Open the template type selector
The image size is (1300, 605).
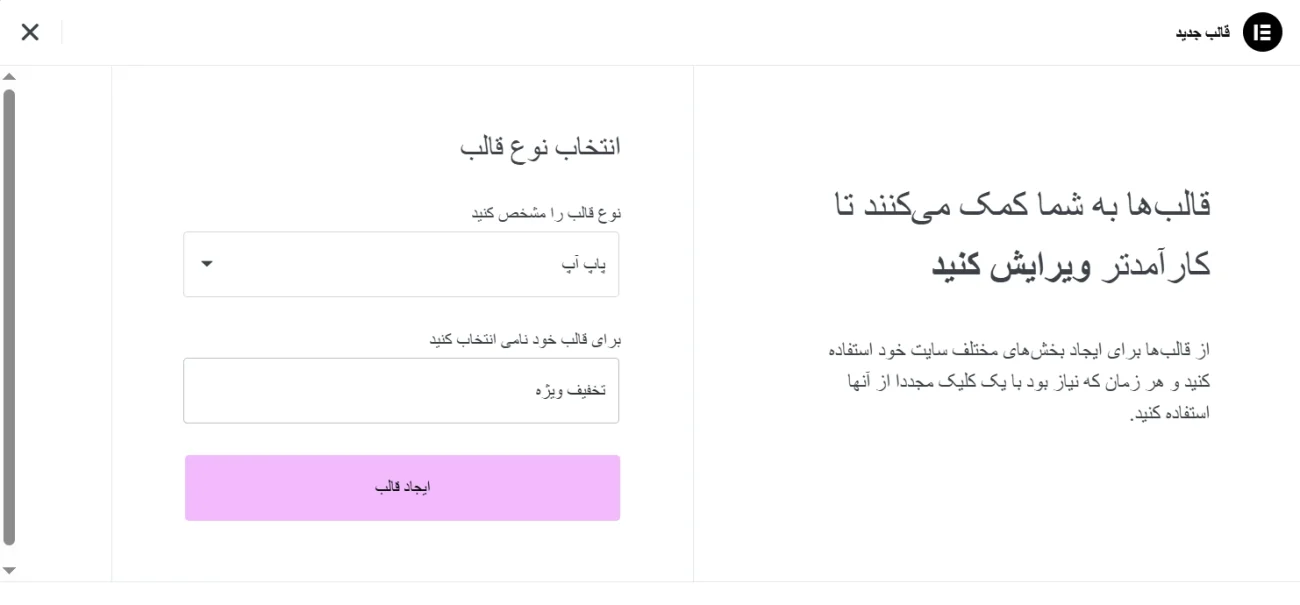tap(400, 263)
